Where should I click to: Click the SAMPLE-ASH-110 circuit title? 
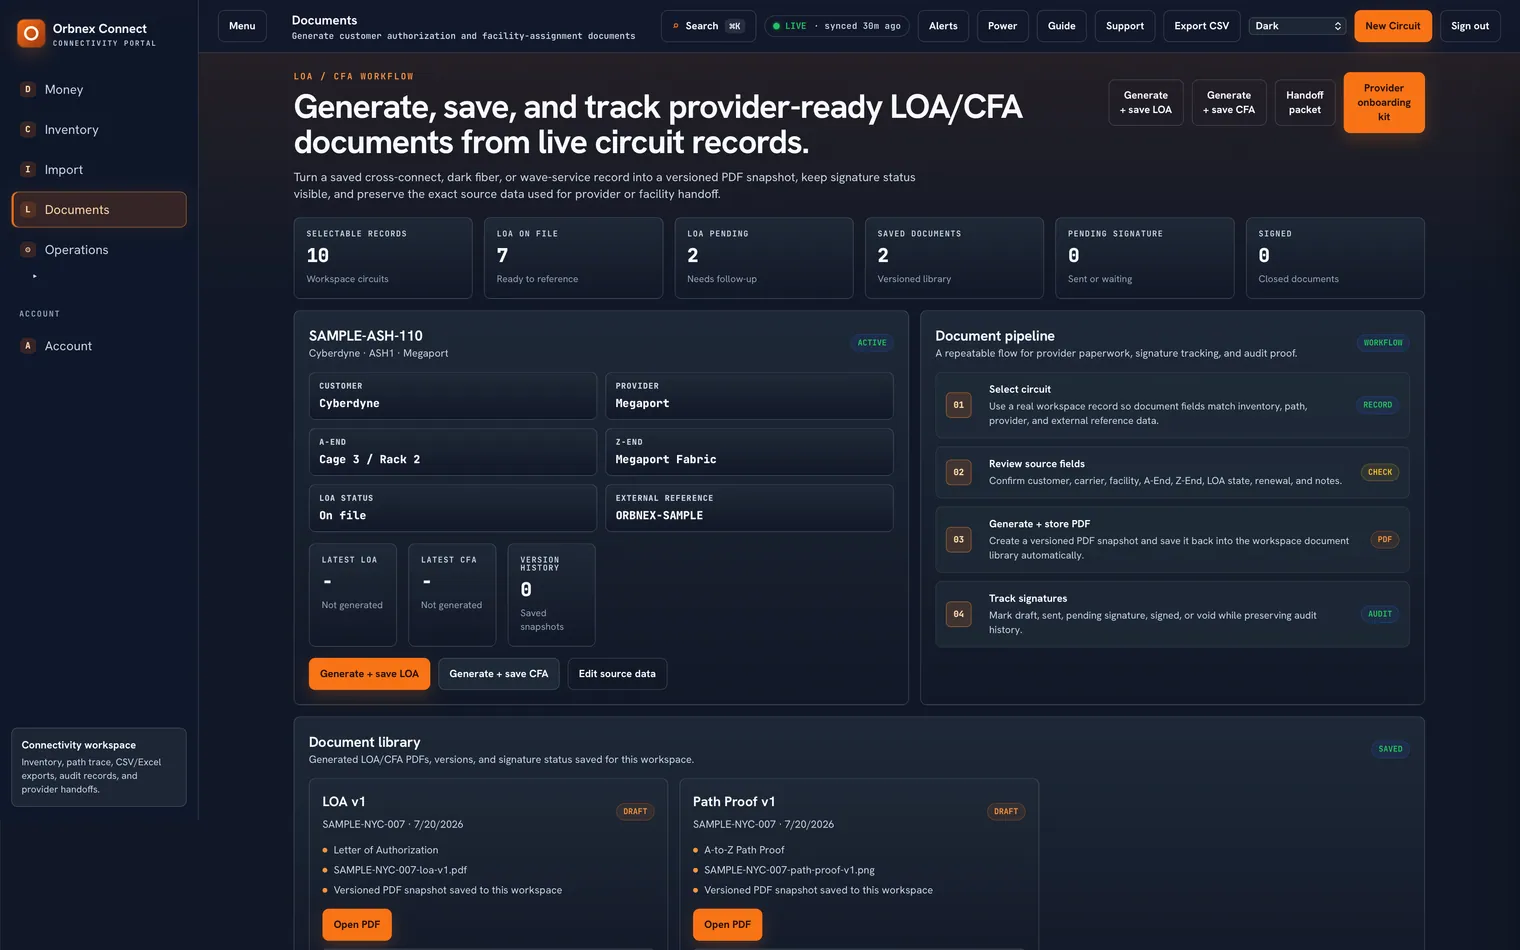pyautogui.click(x=366, y=336)
